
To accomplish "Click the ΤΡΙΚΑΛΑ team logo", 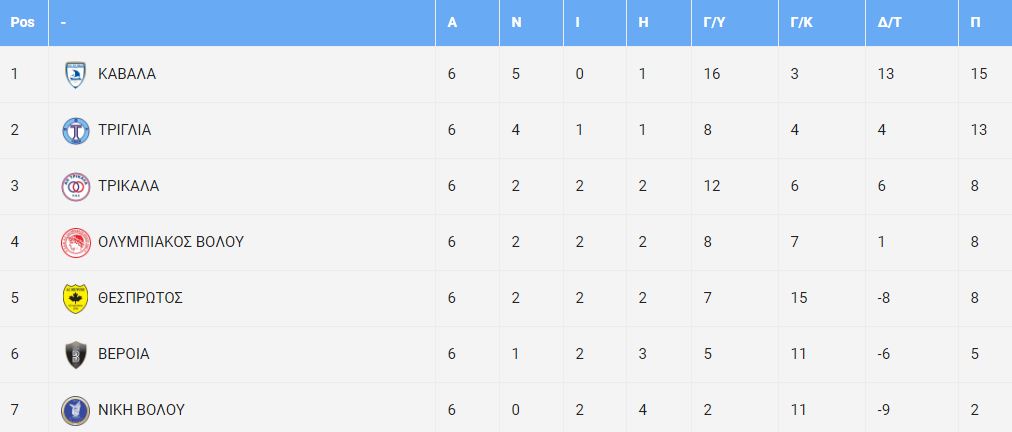I will coord(76,187).
